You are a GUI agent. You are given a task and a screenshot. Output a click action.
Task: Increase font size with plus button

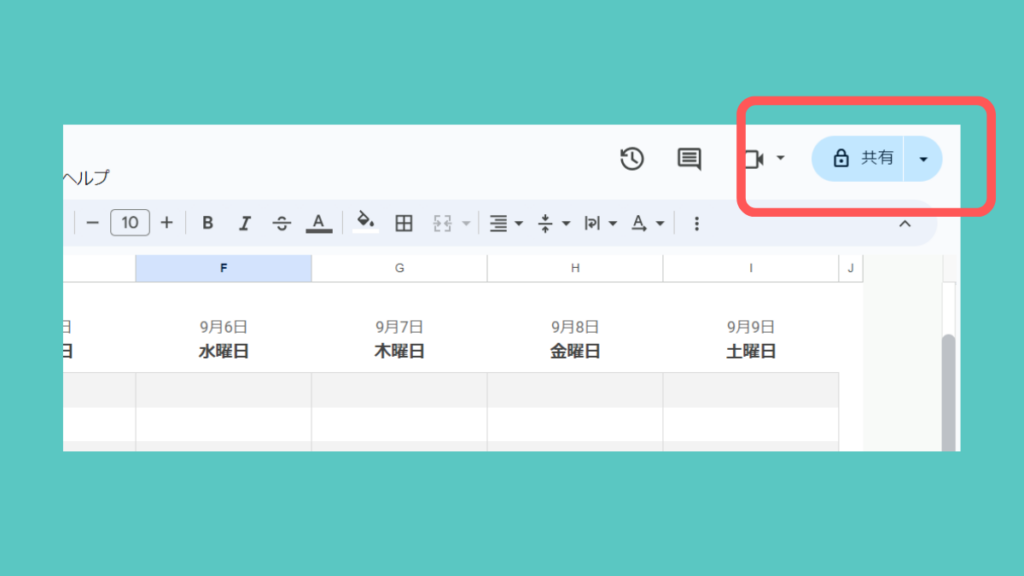point(167,223)
